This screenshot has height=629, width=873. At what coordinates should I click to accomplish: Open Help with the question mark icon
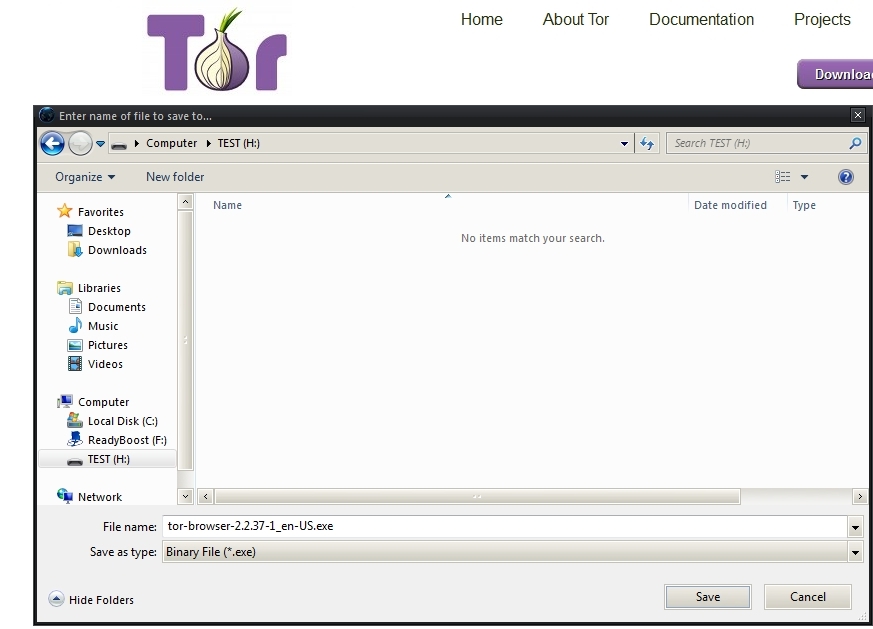845,177
